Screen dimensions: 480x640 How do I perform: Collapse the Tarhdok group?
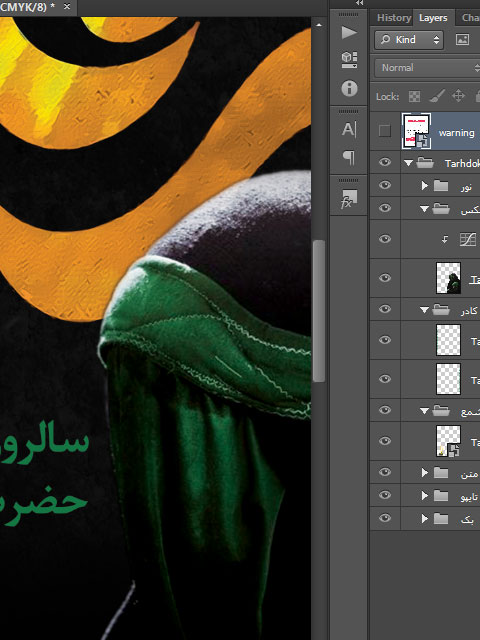click(x=408, y=163)
